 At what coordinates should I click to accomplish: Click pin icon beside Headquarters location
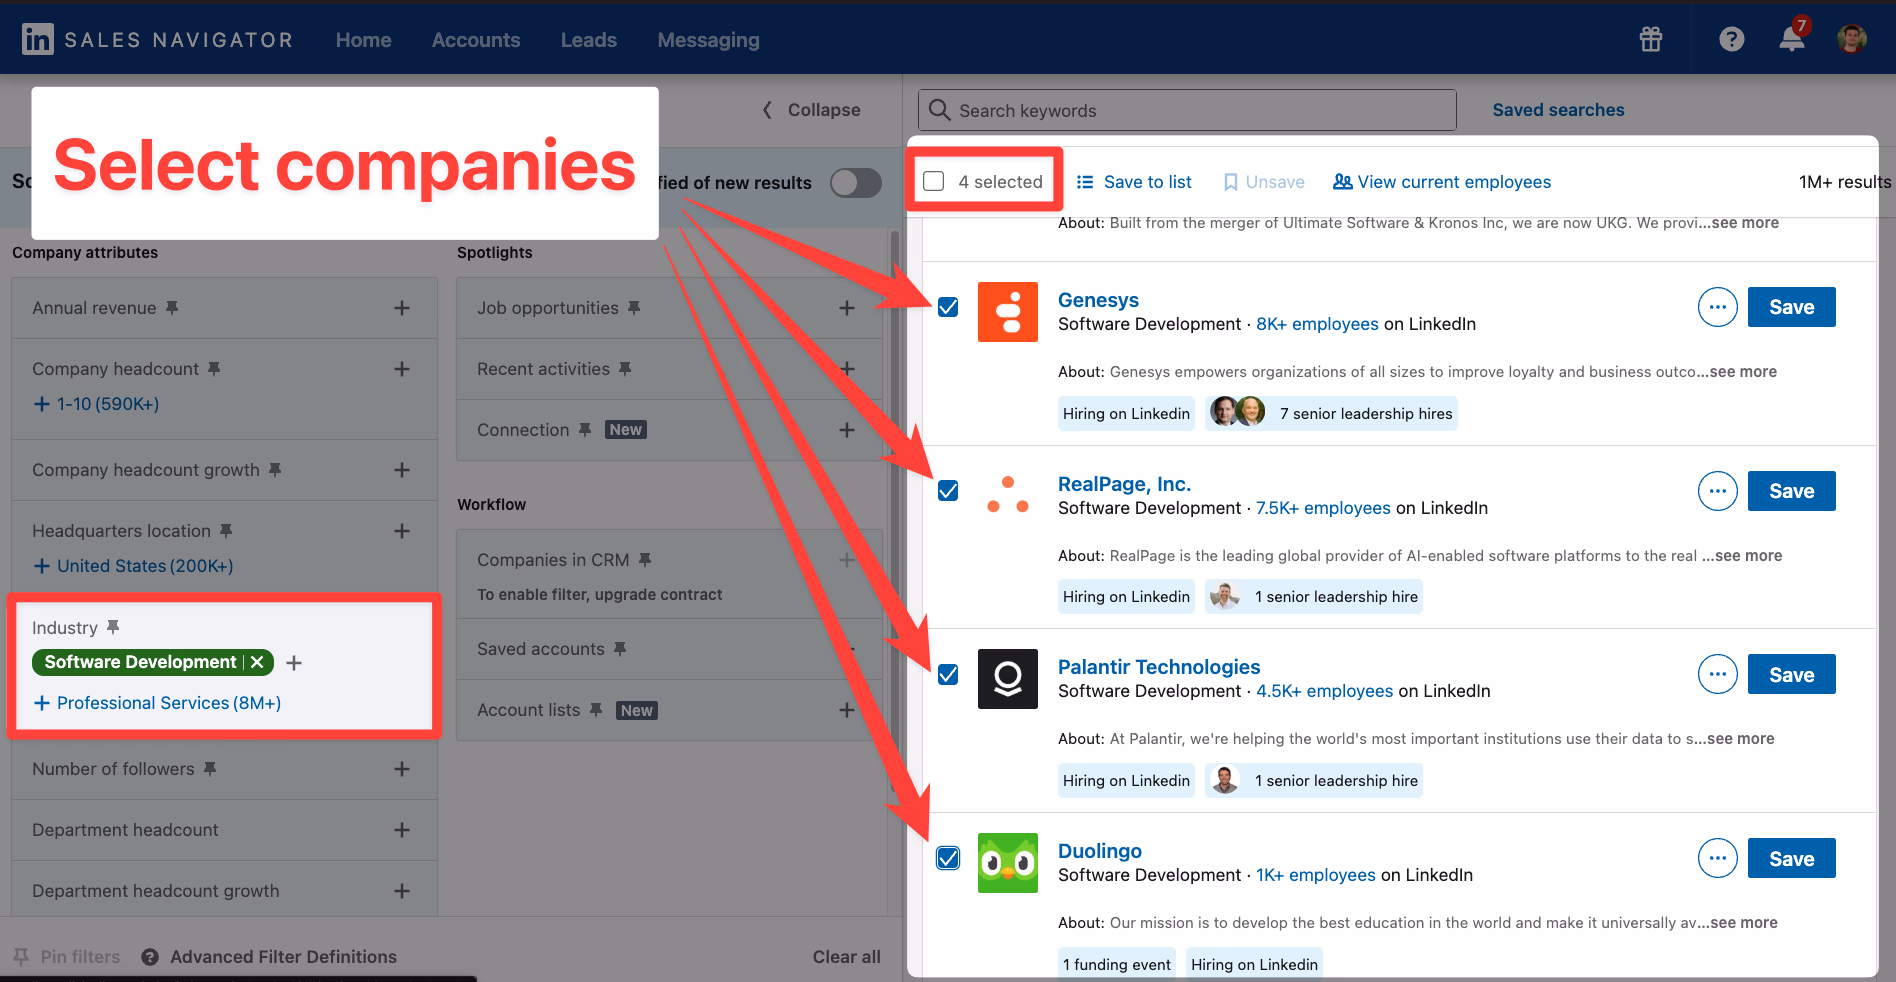226,530
